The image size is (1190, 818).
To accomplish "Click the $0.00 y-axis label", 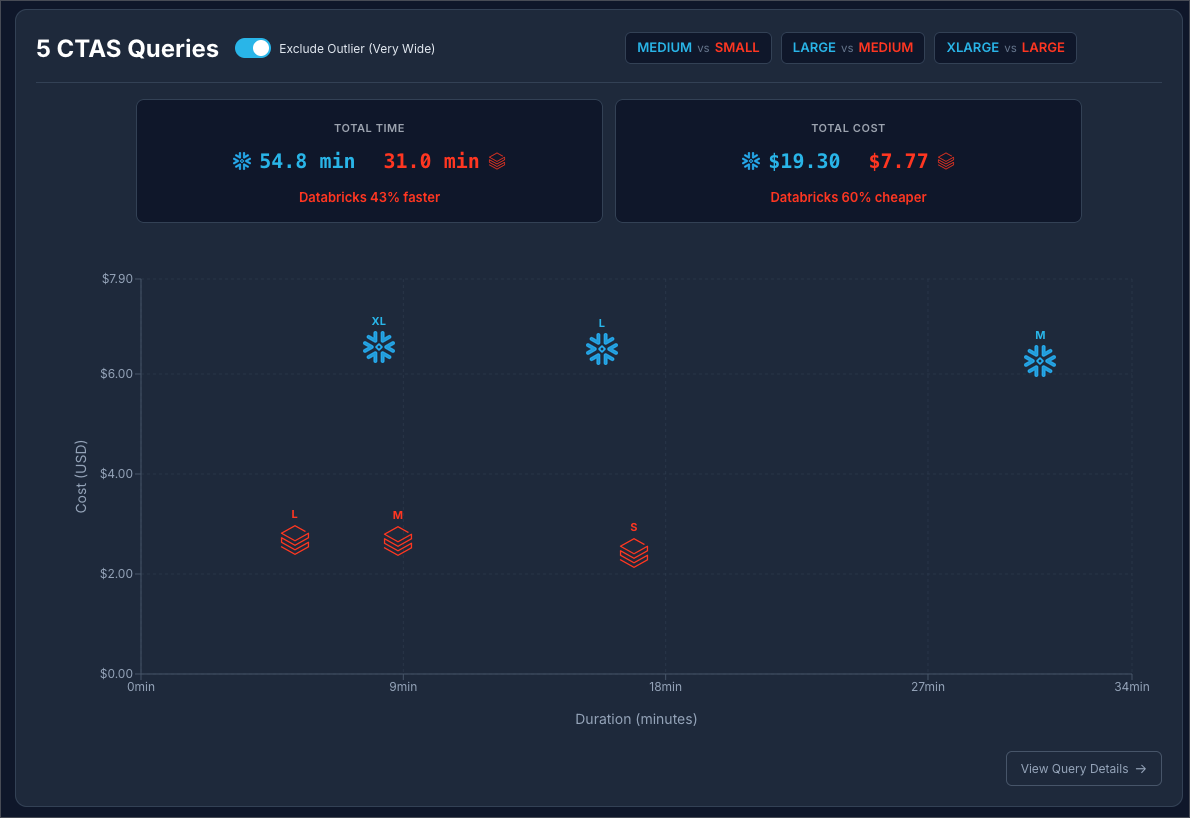I will (x=116, y=674).
